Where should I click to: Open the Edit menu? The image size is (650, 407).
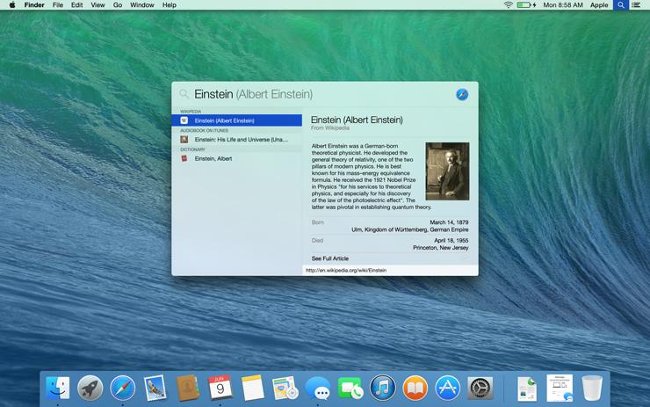coord(77,5)
